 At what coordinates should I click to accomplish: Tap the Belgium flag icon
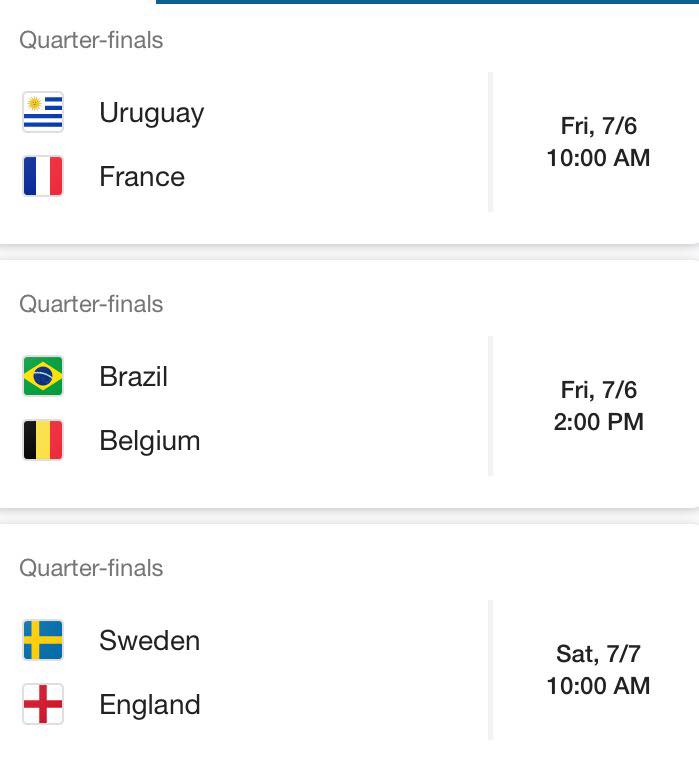pos(43,440)
